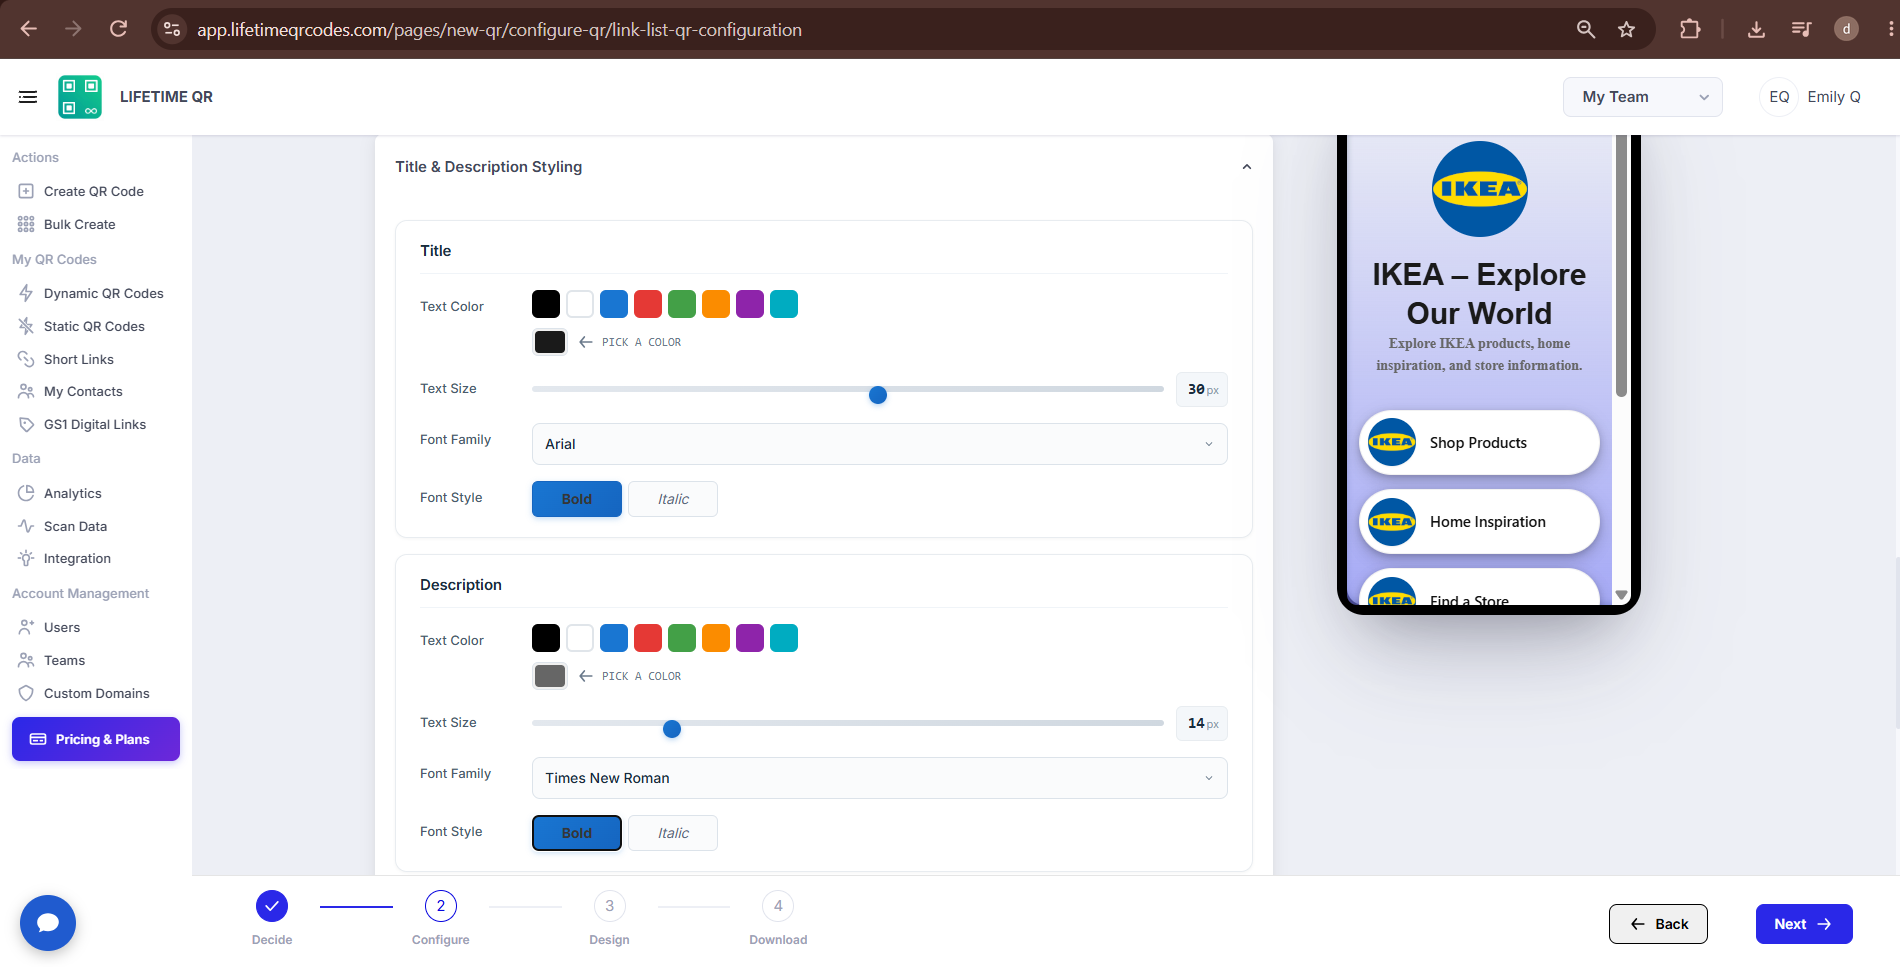Viewport: 1900px width, 967px height.
Task: Toggle Bold for the Title font style
Action: [x=577, y=499]
